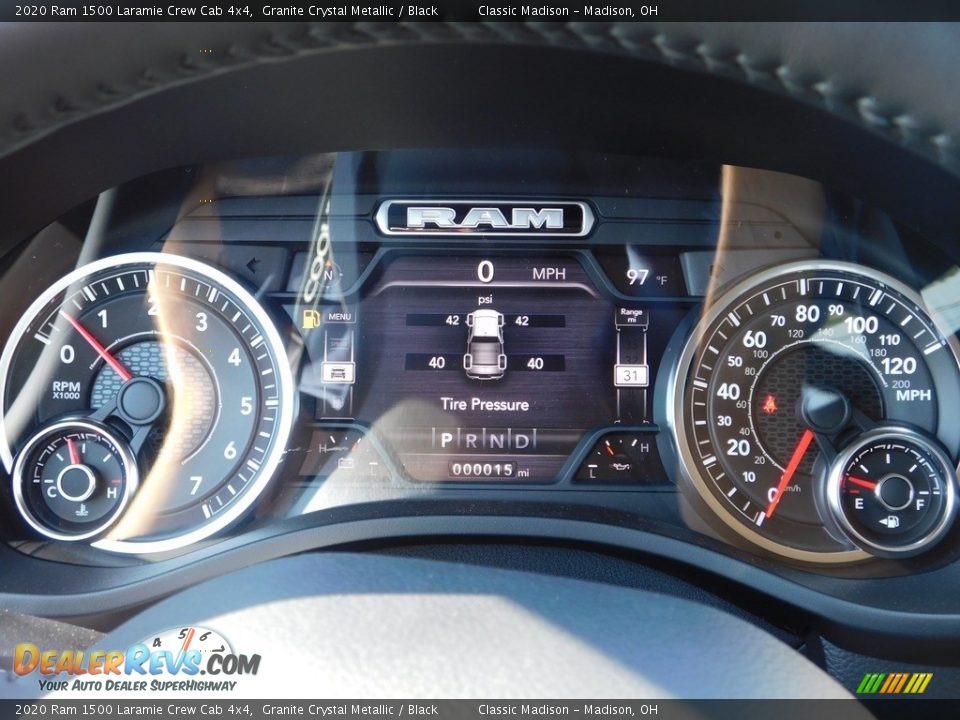Select the truck icon in the menu strip
The height and width of the screenshot is (720, 960).
(338, 372)
